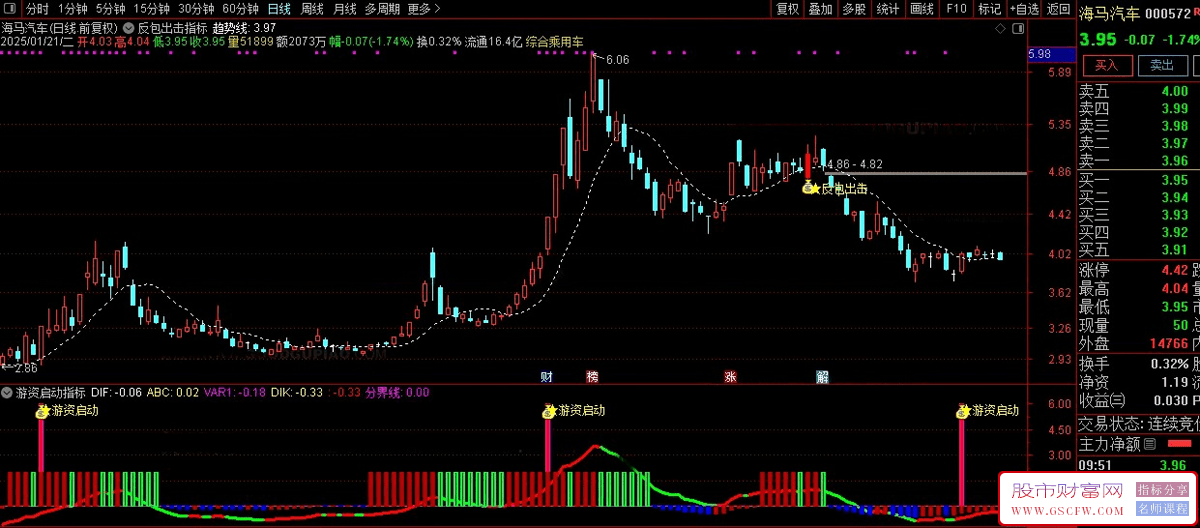Screen dimensions: 1200x528
Task: Click the 最低 3.95 value
Action: tap(1175, 307)
